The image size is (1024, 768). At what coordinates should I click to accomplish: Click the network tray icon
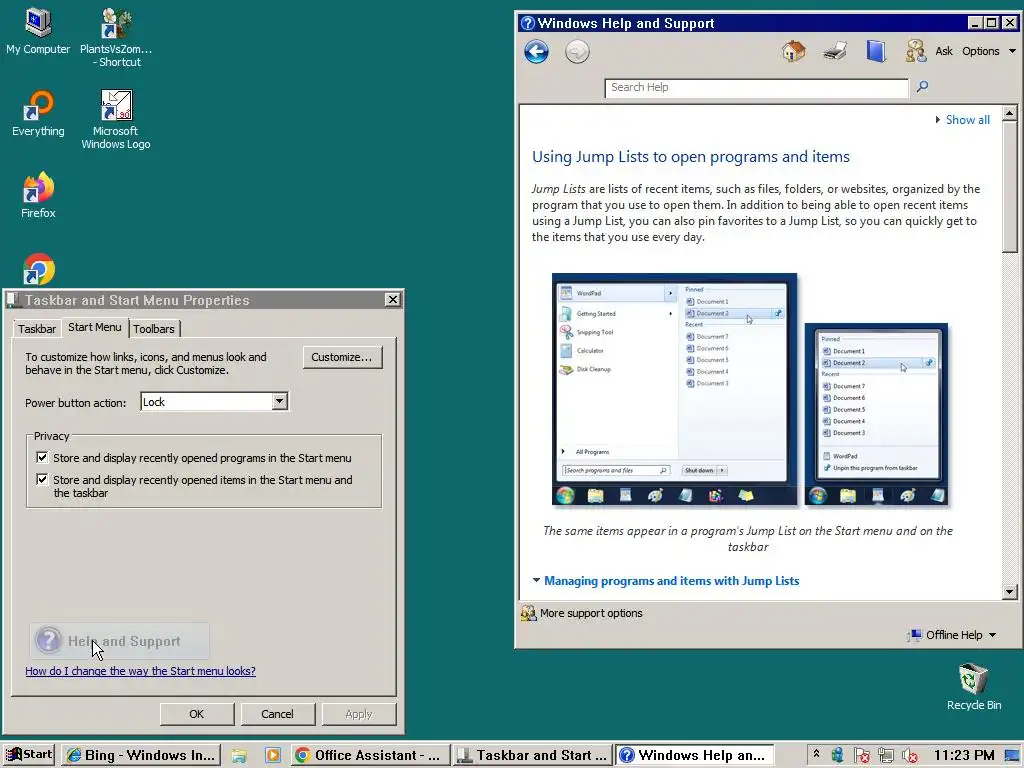tap(886, 756)
